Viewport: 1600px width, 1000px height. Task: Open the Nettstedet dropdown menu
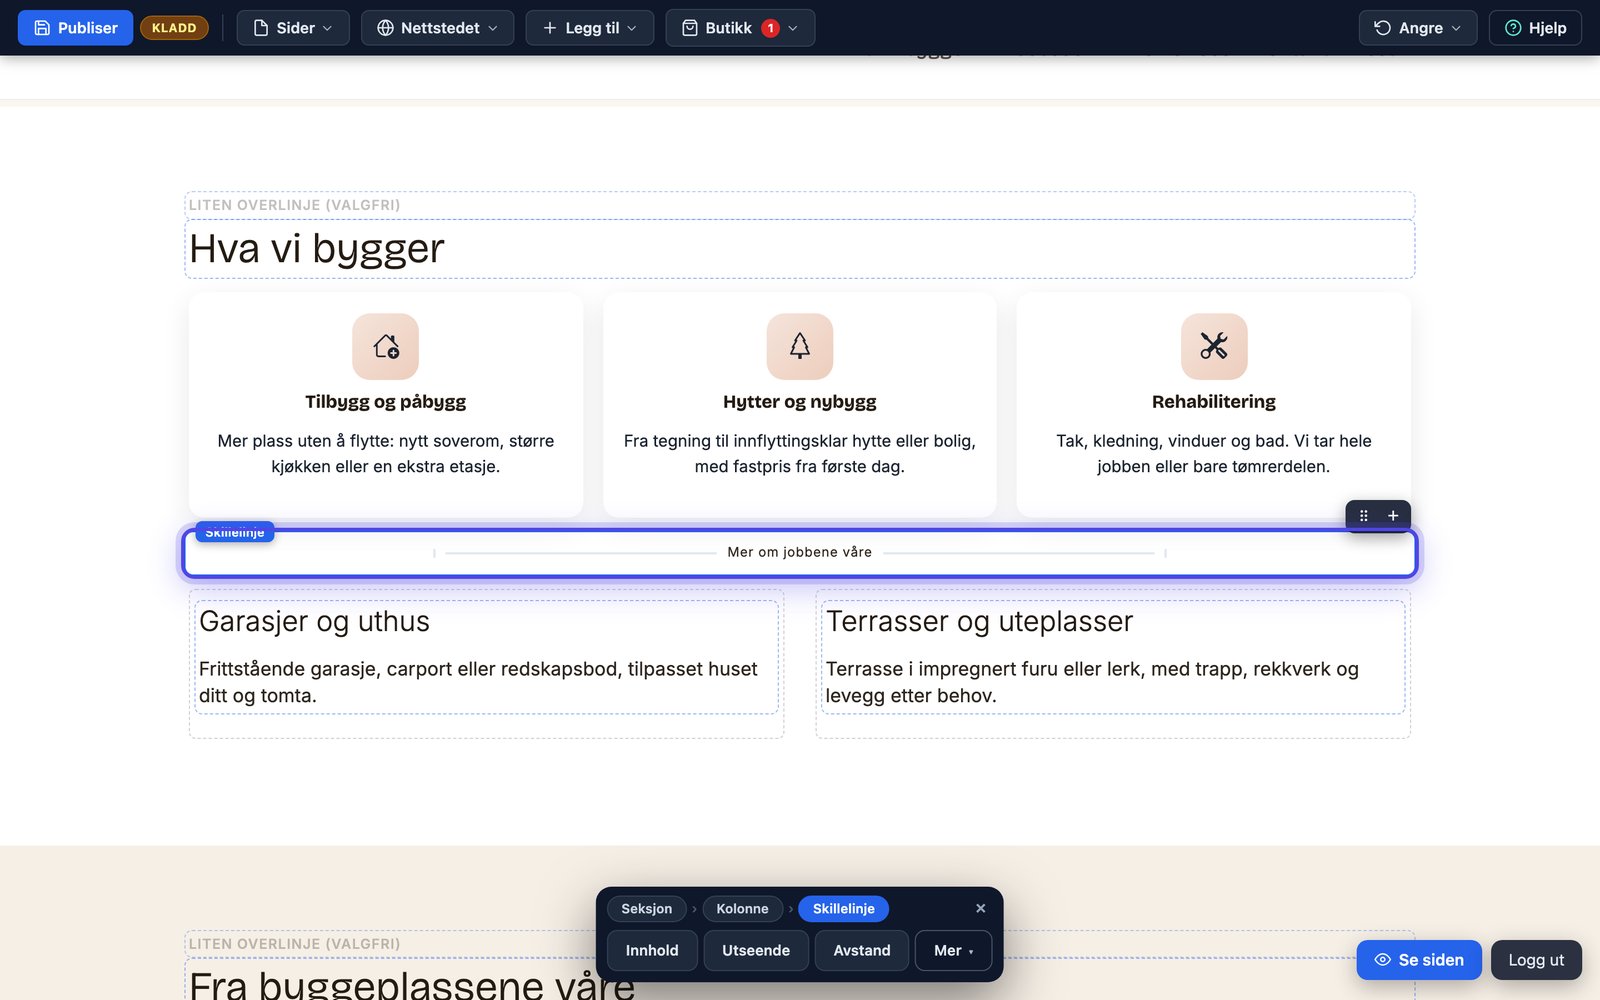437,28
